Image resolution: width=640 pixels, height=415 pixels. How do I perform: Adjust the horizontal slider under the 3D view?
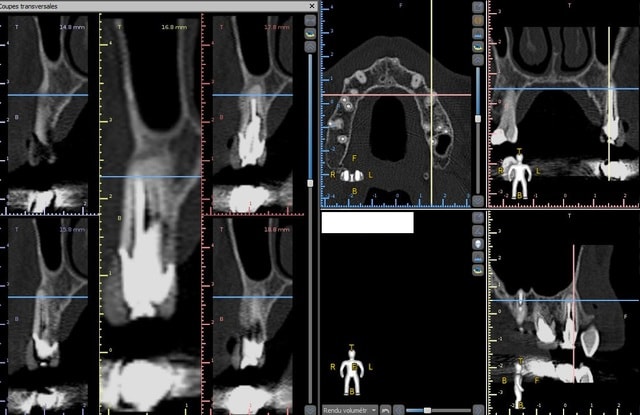coord(427,410)
